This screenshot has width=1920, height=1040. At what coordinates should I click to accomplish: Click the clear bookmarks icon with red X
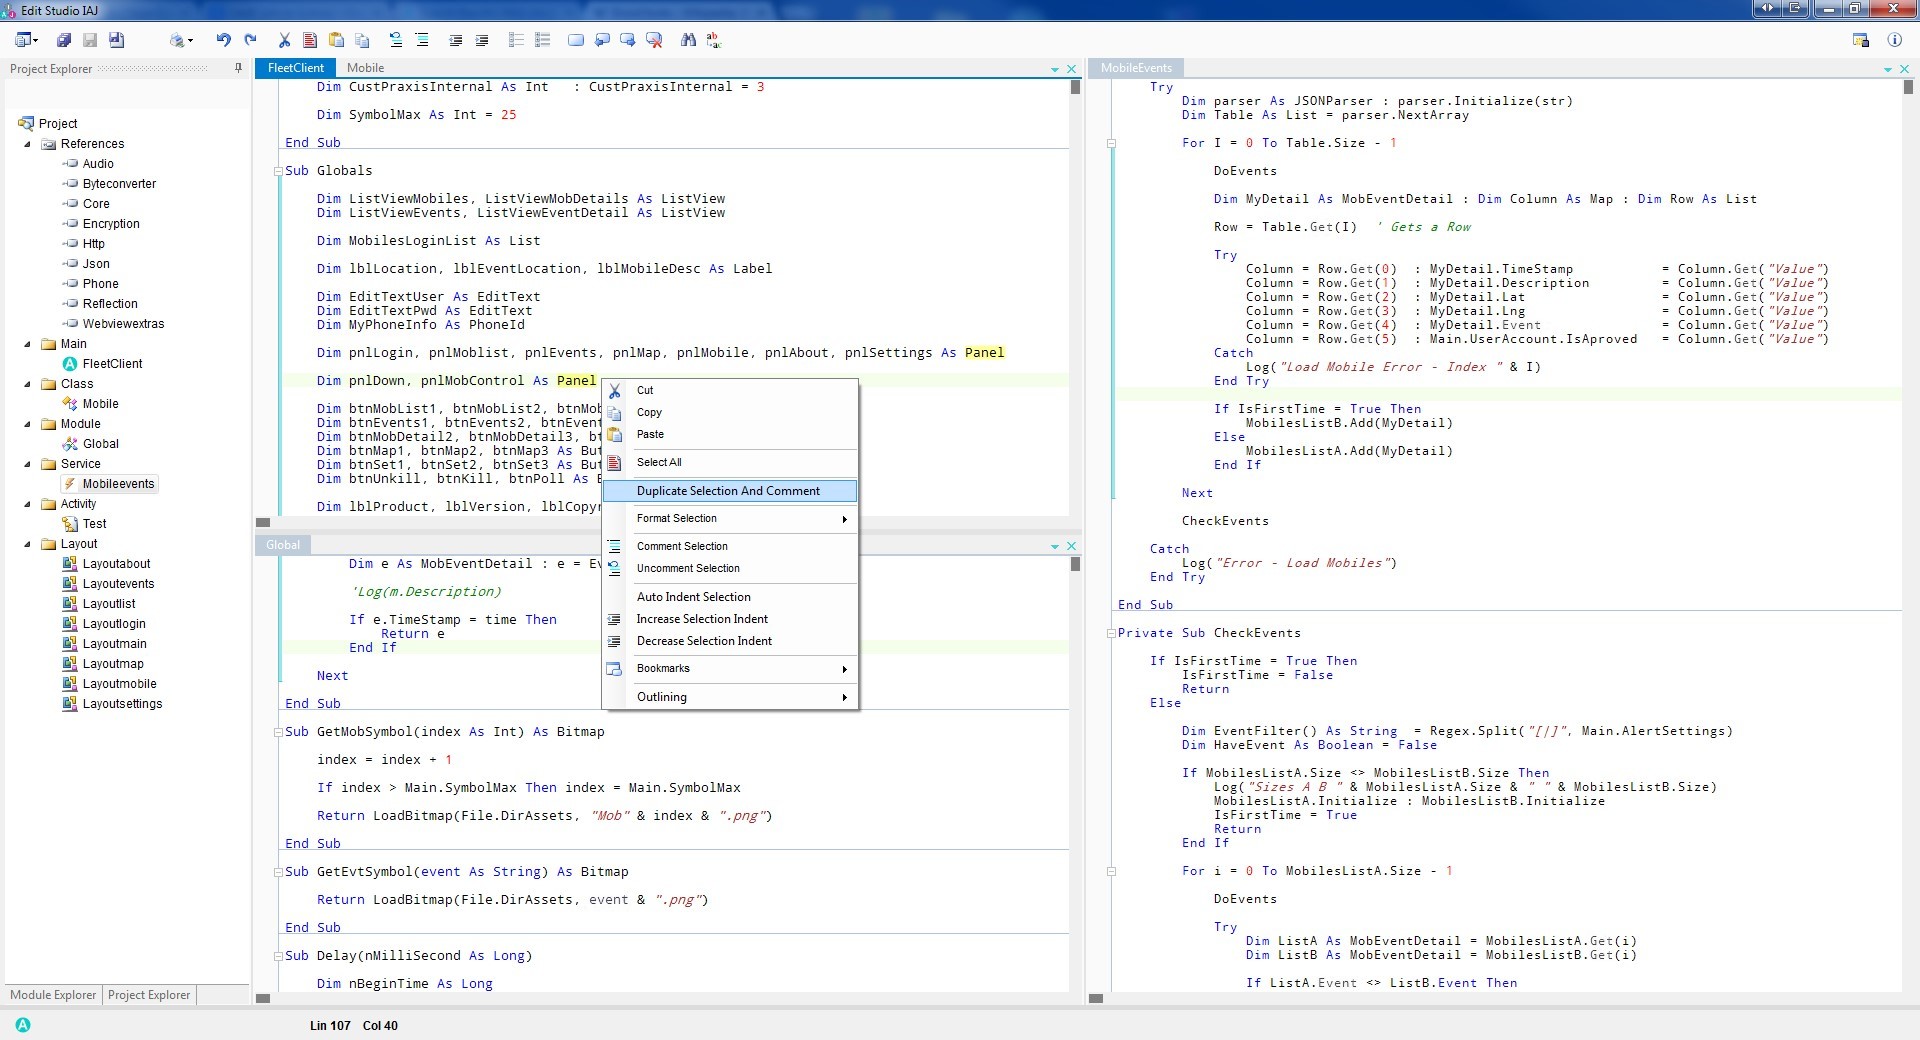pos(654,40)
